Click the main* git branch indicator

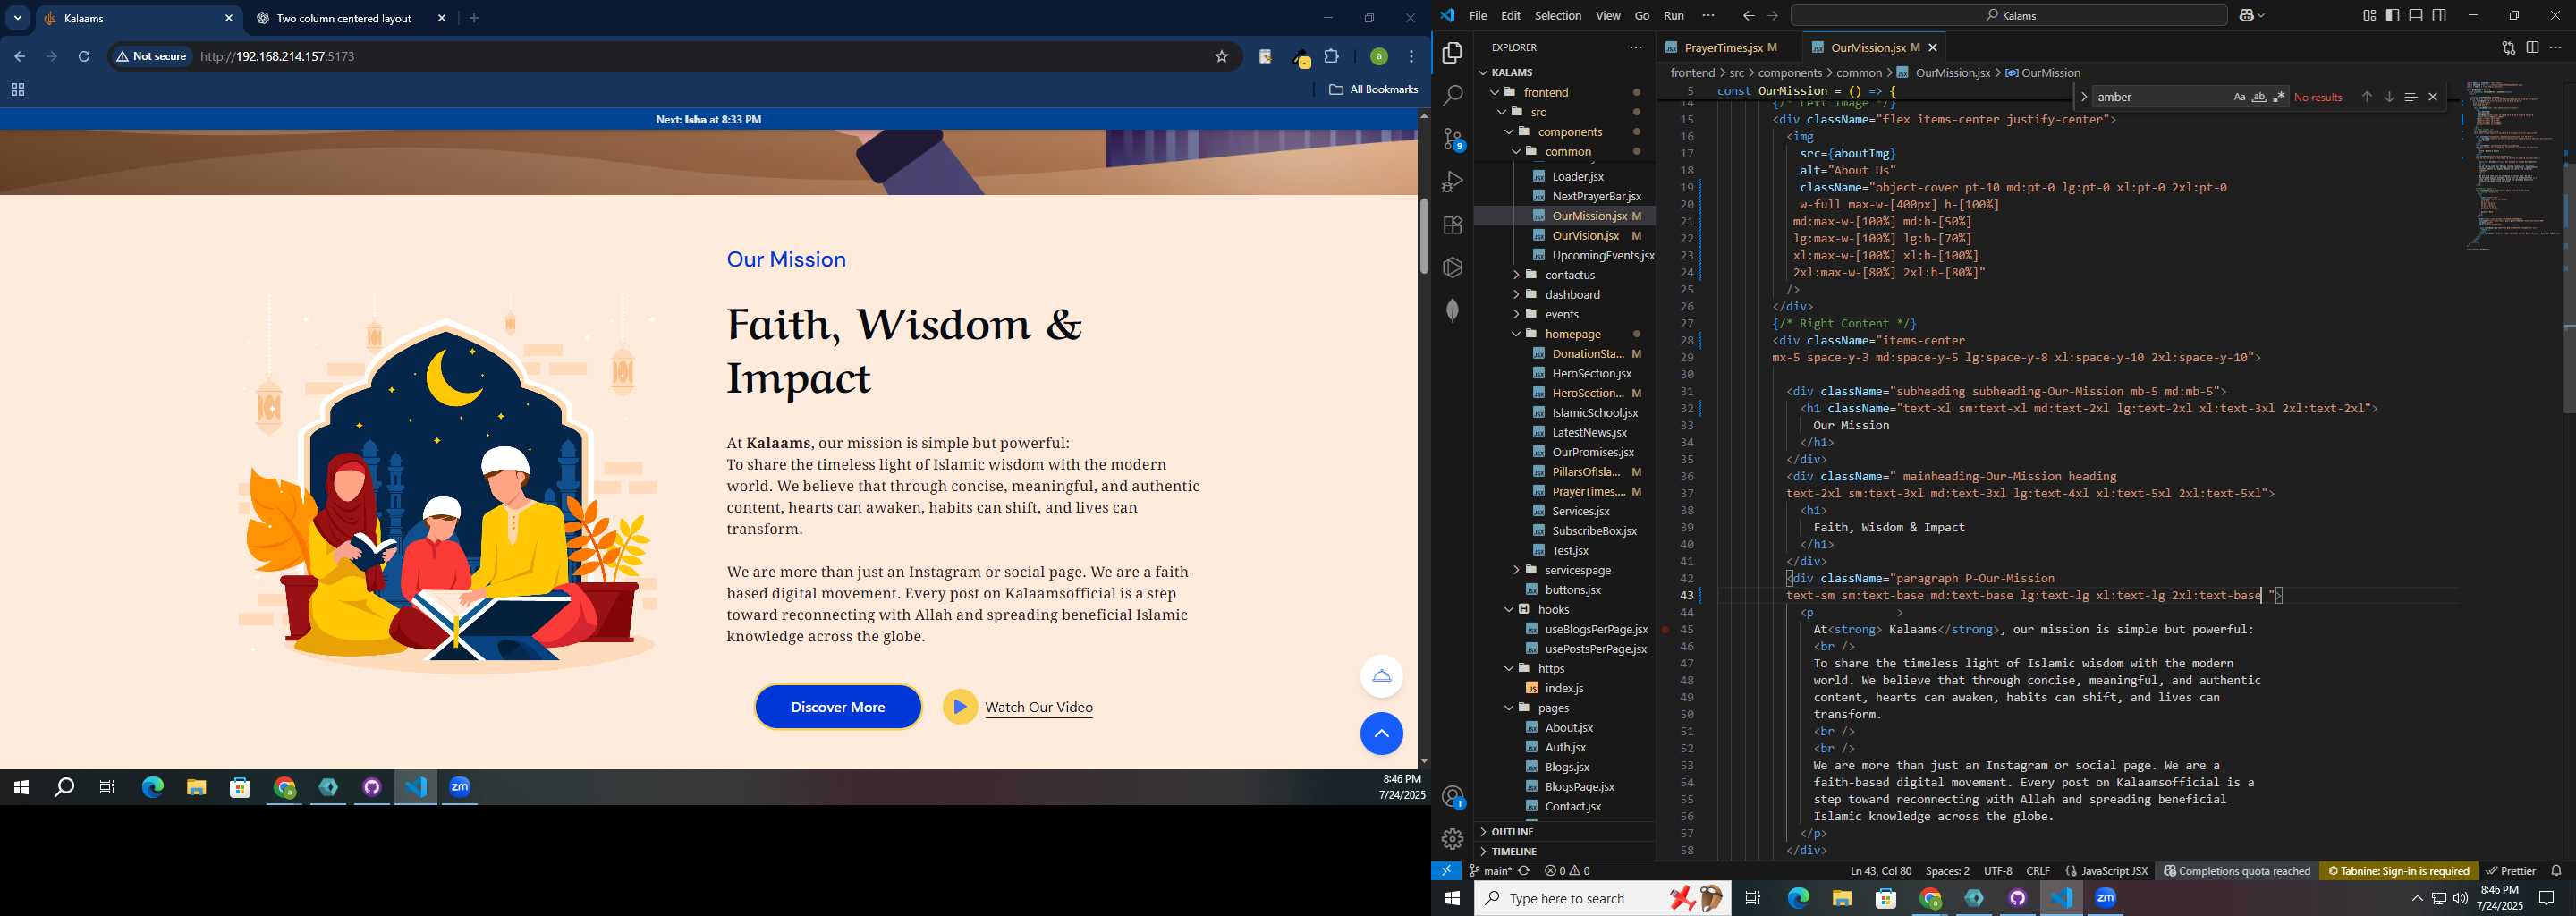click(1490, 871)
